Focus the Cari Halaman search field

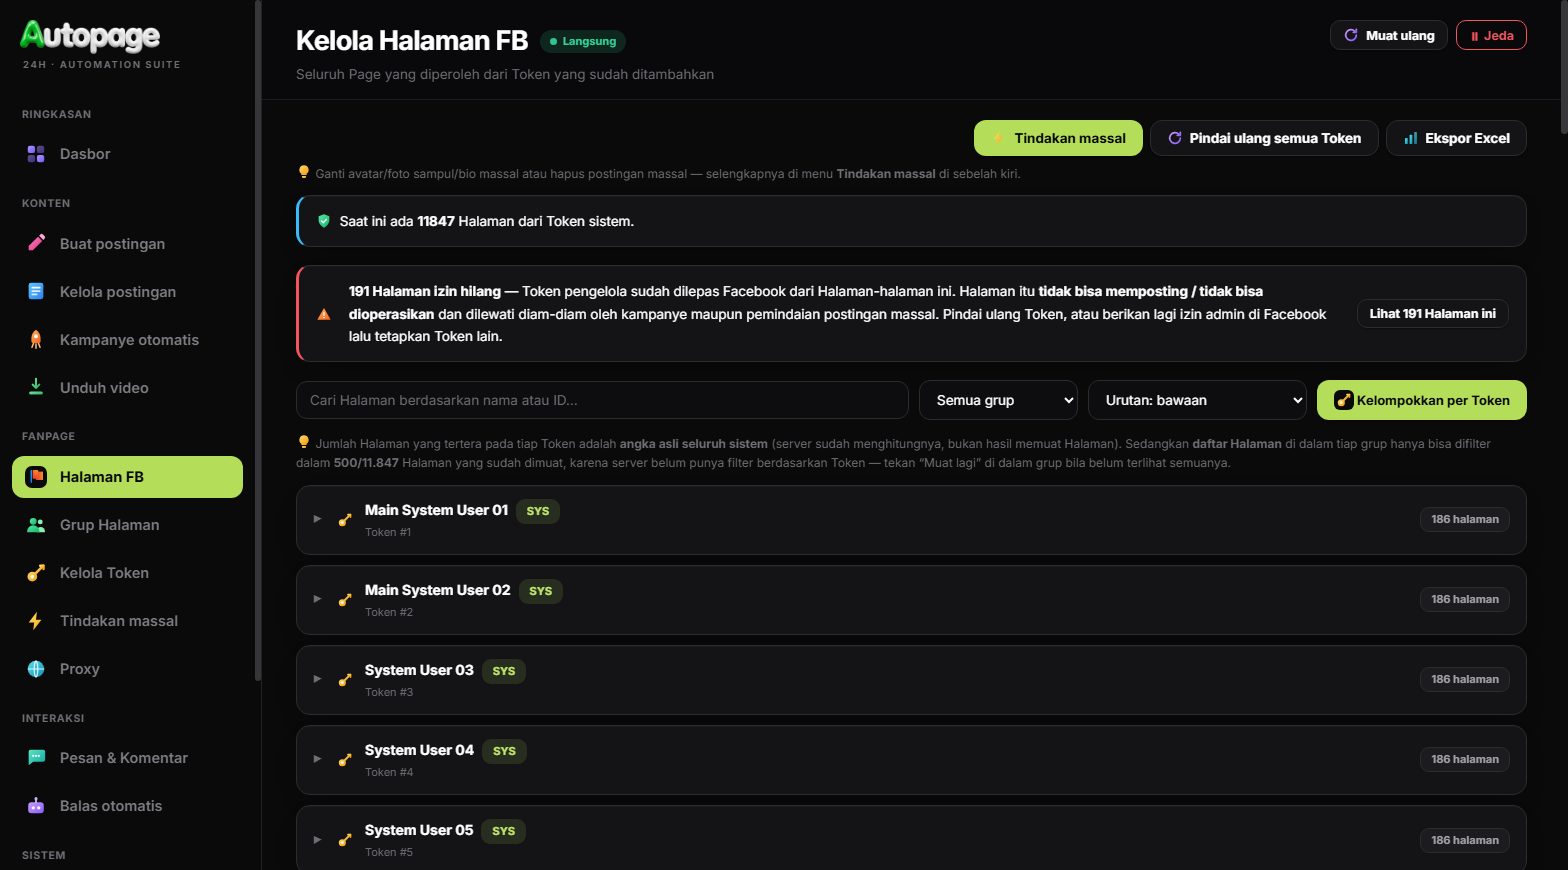tap(602, 400)
